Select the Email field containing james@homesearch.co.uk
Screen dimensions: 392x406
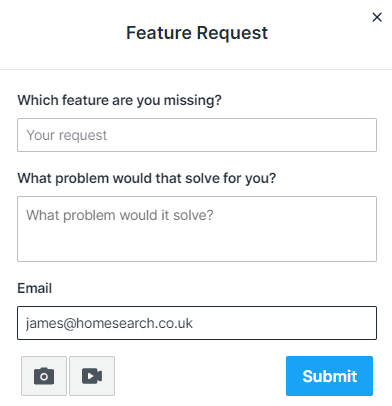click(x=197, y=323)
